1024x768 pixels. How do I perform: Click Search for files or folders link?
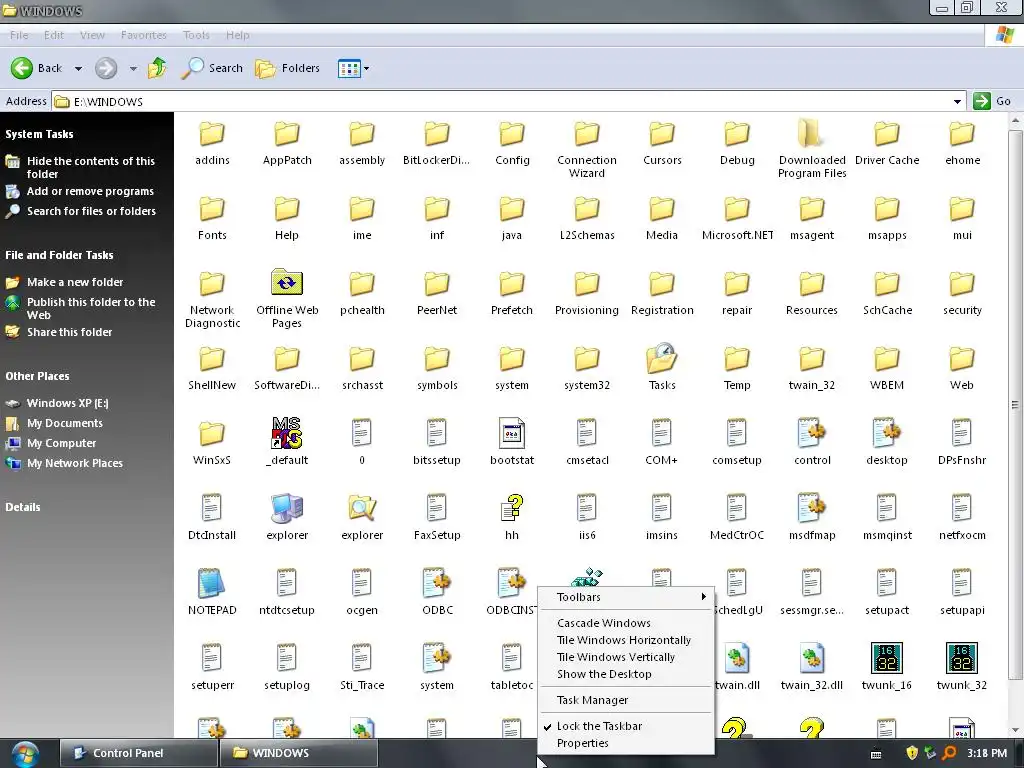pyautogui.click(x=91, y=211)
